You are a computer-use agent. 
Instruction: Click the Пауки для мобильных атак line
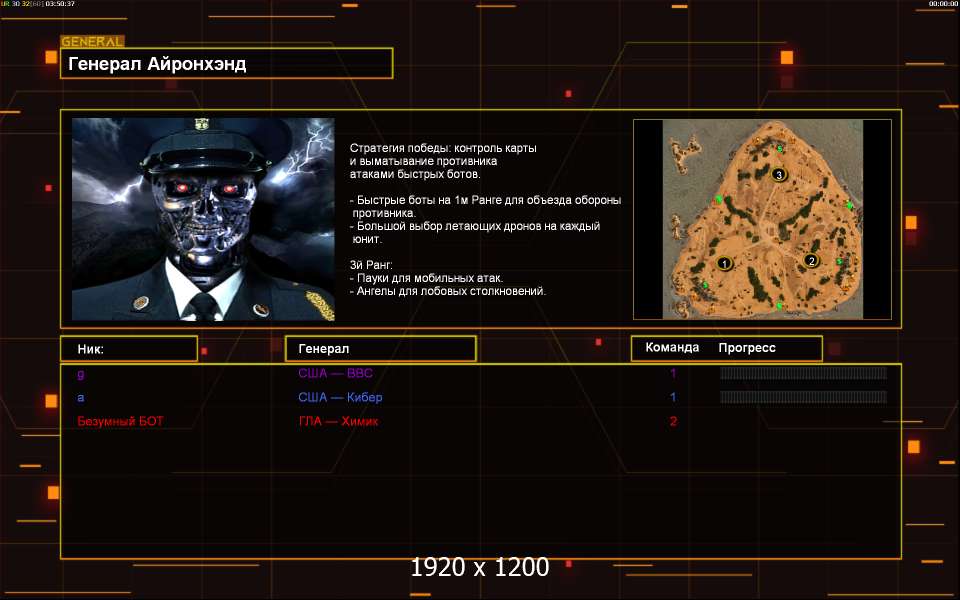click(x=426, y=278)
